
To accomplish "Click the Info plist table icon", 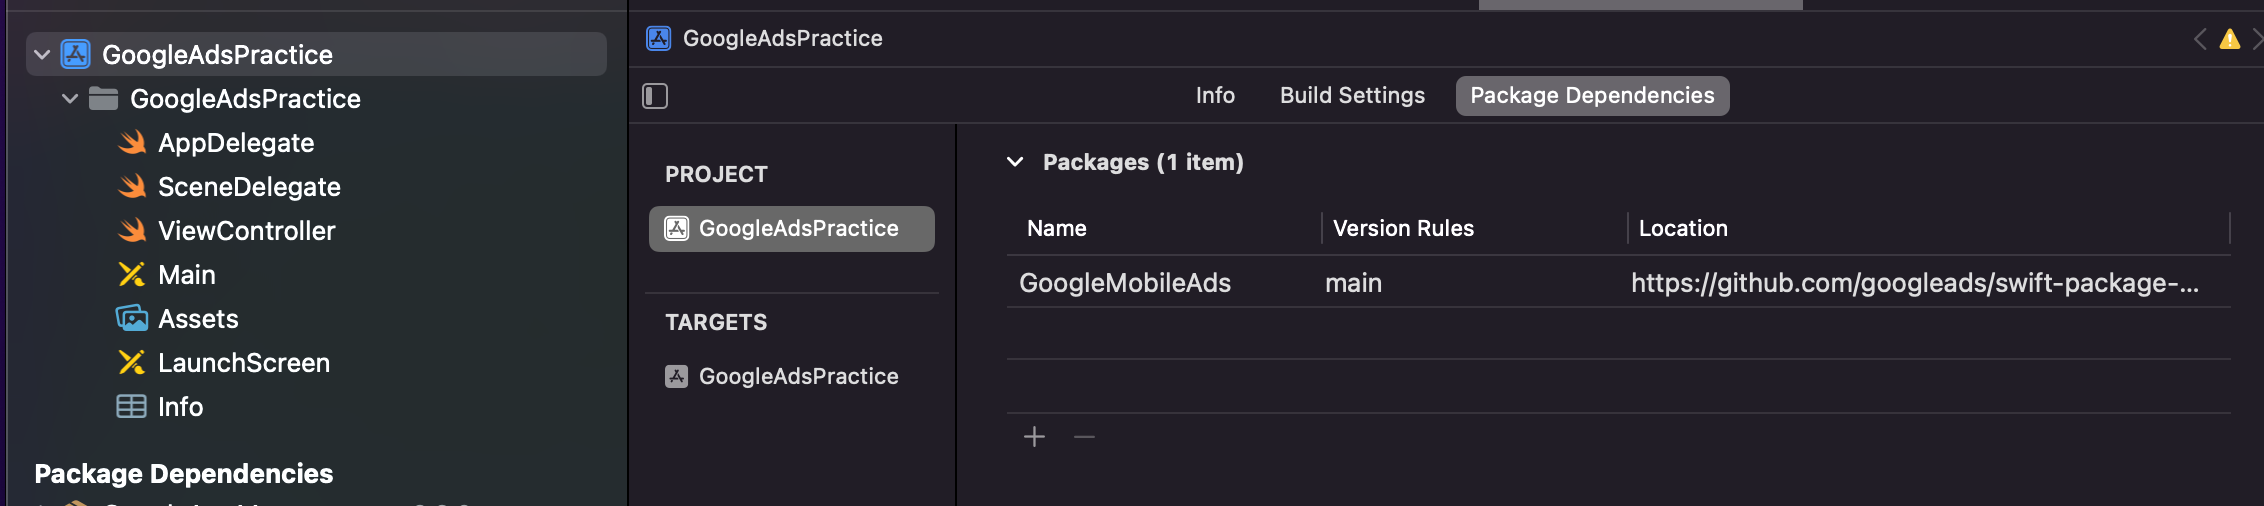I will point(132,406).
